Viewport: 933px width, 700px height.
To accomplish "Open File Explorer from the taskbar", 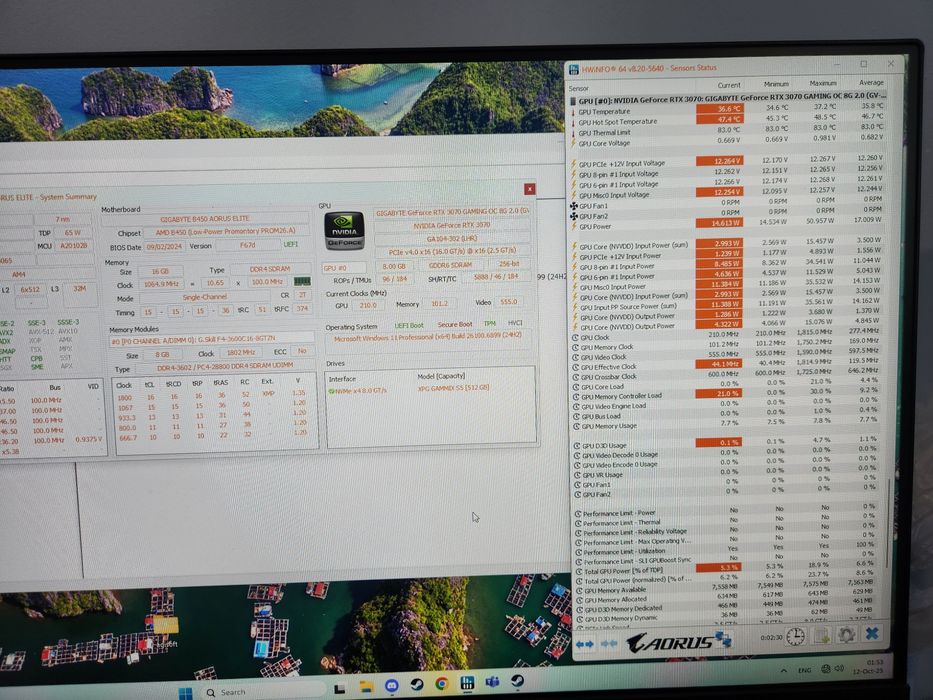I will pyautogui.click(x=366, y=688).
